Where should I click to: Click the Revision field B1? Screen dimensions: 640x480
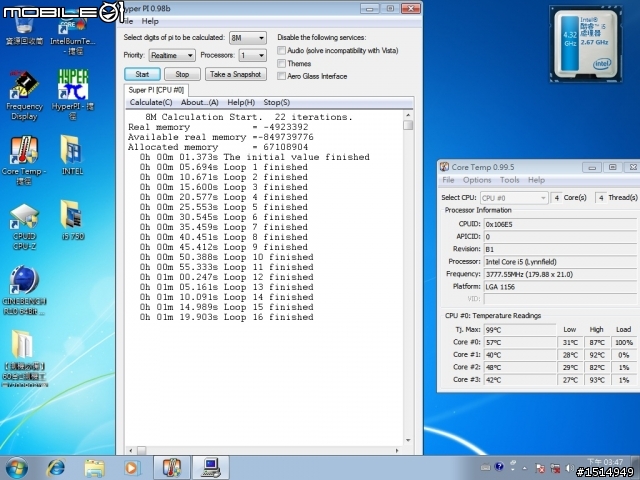click(x=560, y=249)
